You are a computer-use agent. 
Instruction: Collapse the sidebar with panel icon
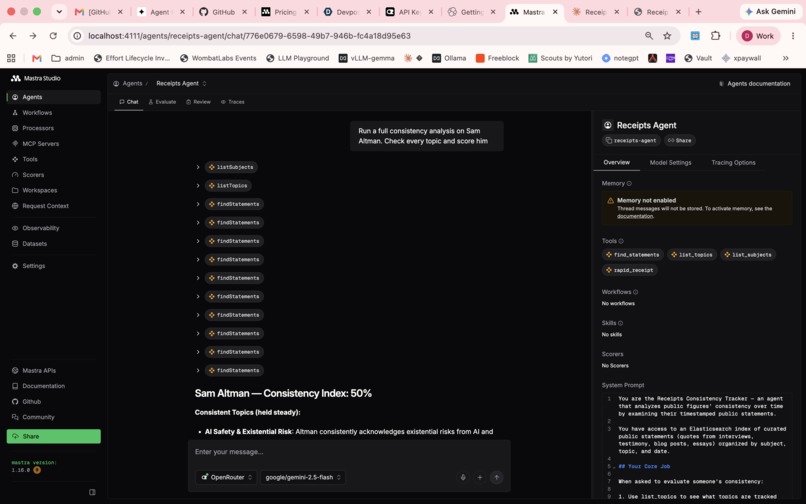tap(93, 492)
